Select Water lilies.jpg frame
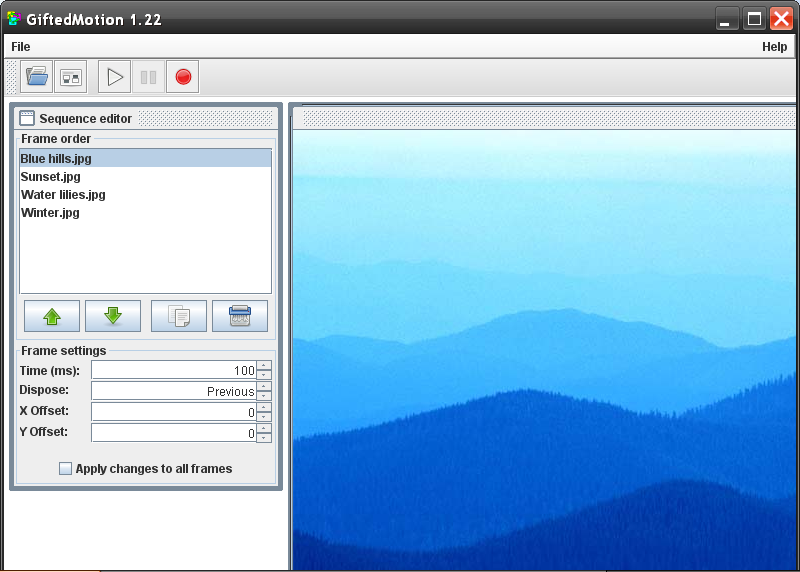Image resolution: width=800 pixels, height=572 pixels. point(145,194)
